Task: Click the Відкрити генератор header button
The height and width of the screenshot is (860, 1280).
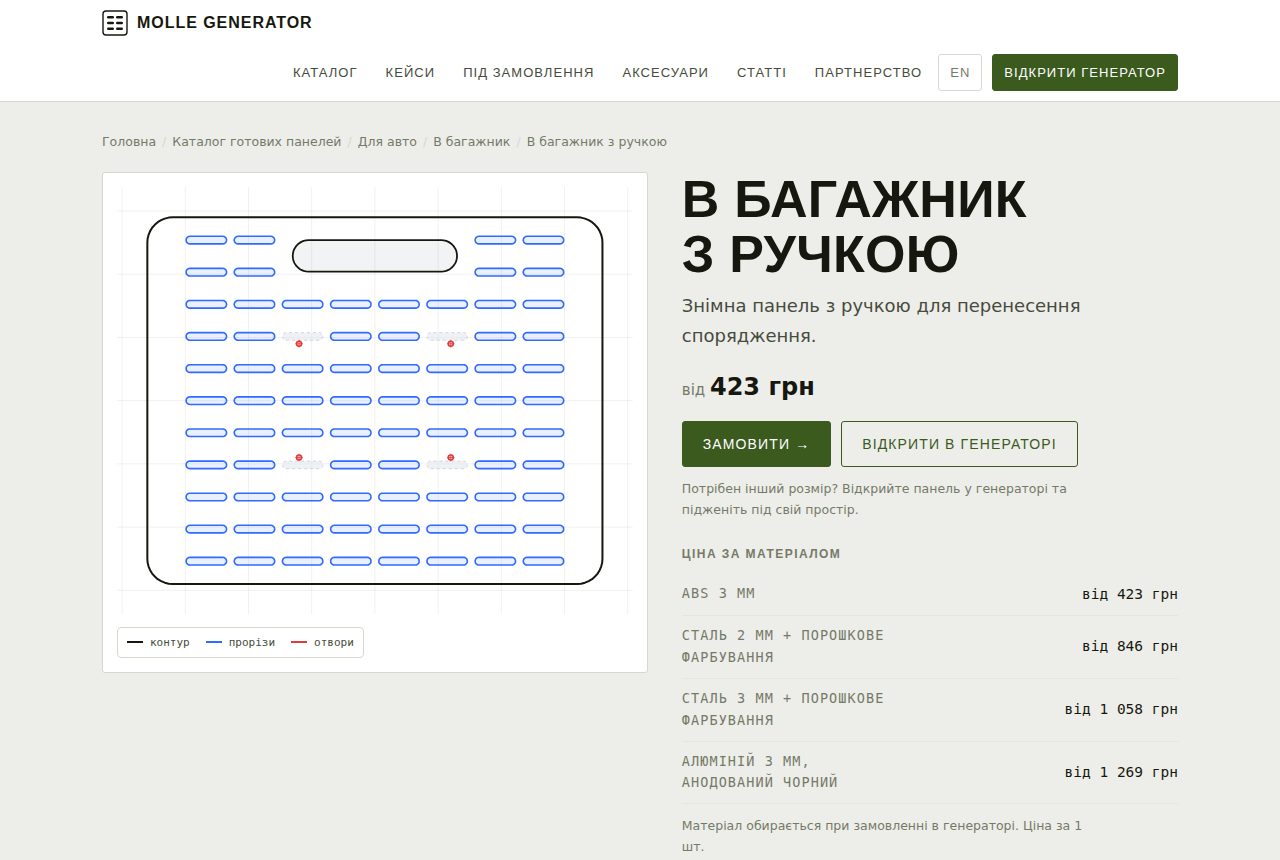Action: [1085, 73]
